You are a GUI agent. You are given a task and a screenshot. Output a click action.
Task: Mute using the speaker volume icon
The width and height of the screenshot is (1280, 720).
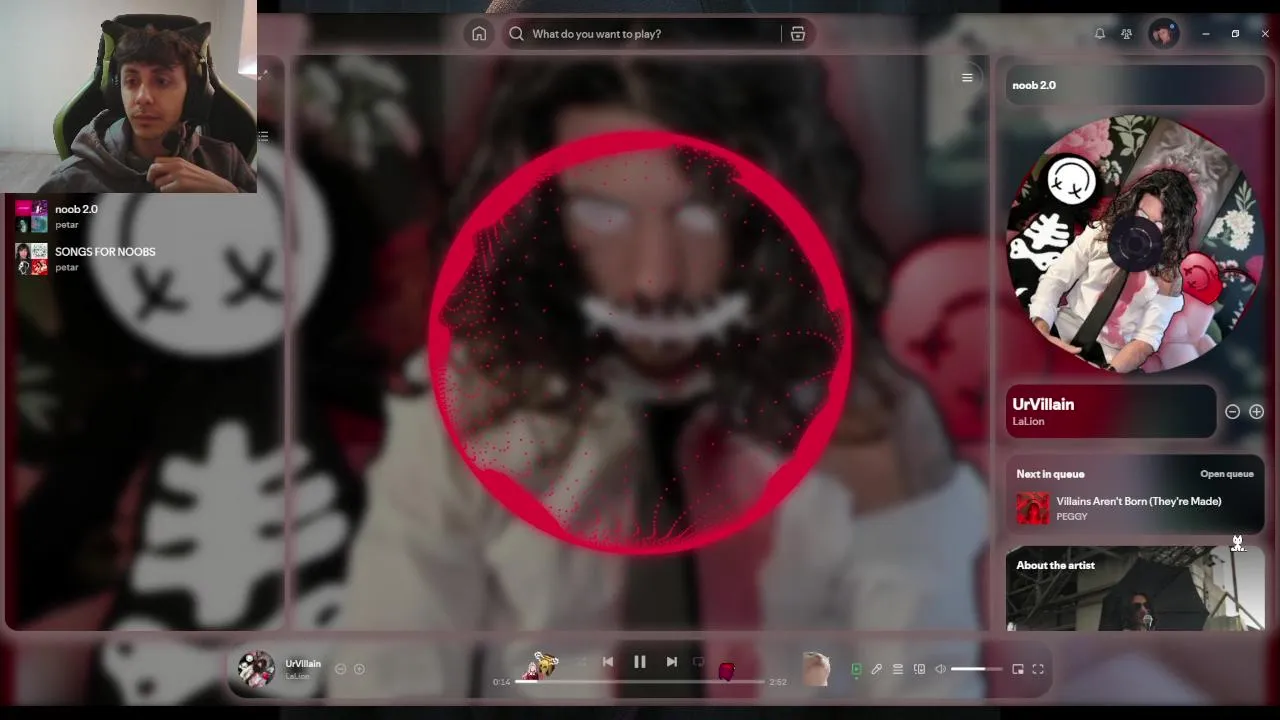[940, 669]
